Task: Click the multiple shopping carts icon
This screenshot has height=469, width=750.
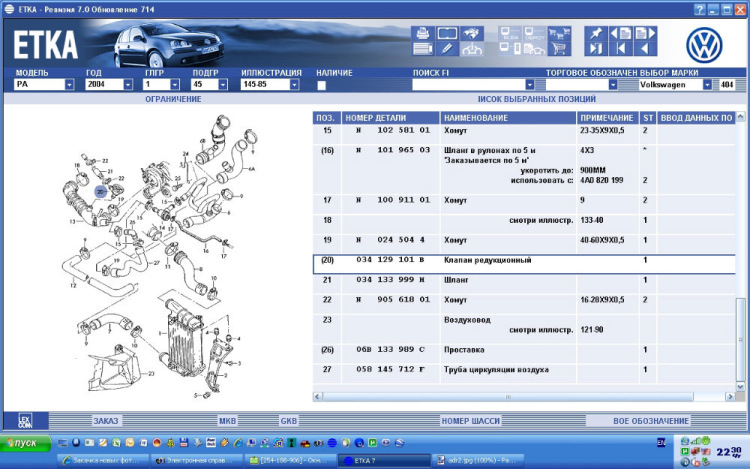Action: [x=559, y=33]
